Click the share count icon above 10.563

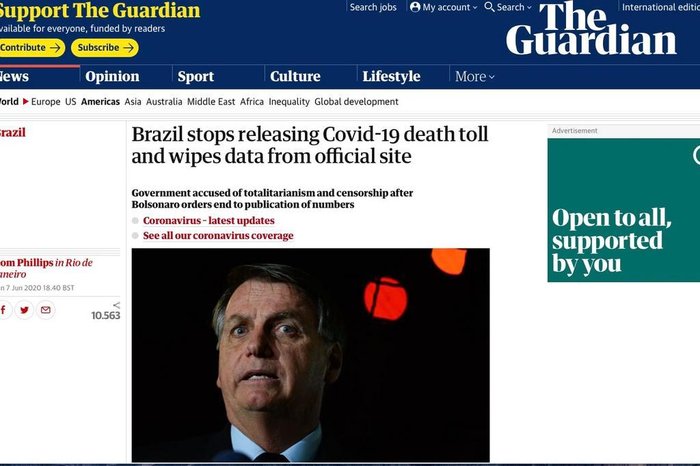[117, 305]
